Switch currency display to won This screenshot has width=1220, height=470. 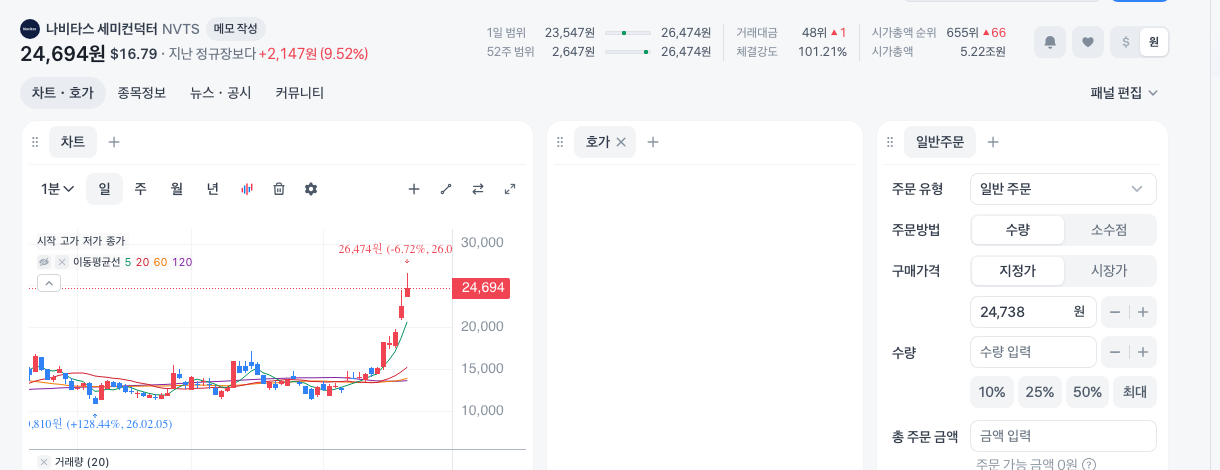coord(1153,42)
